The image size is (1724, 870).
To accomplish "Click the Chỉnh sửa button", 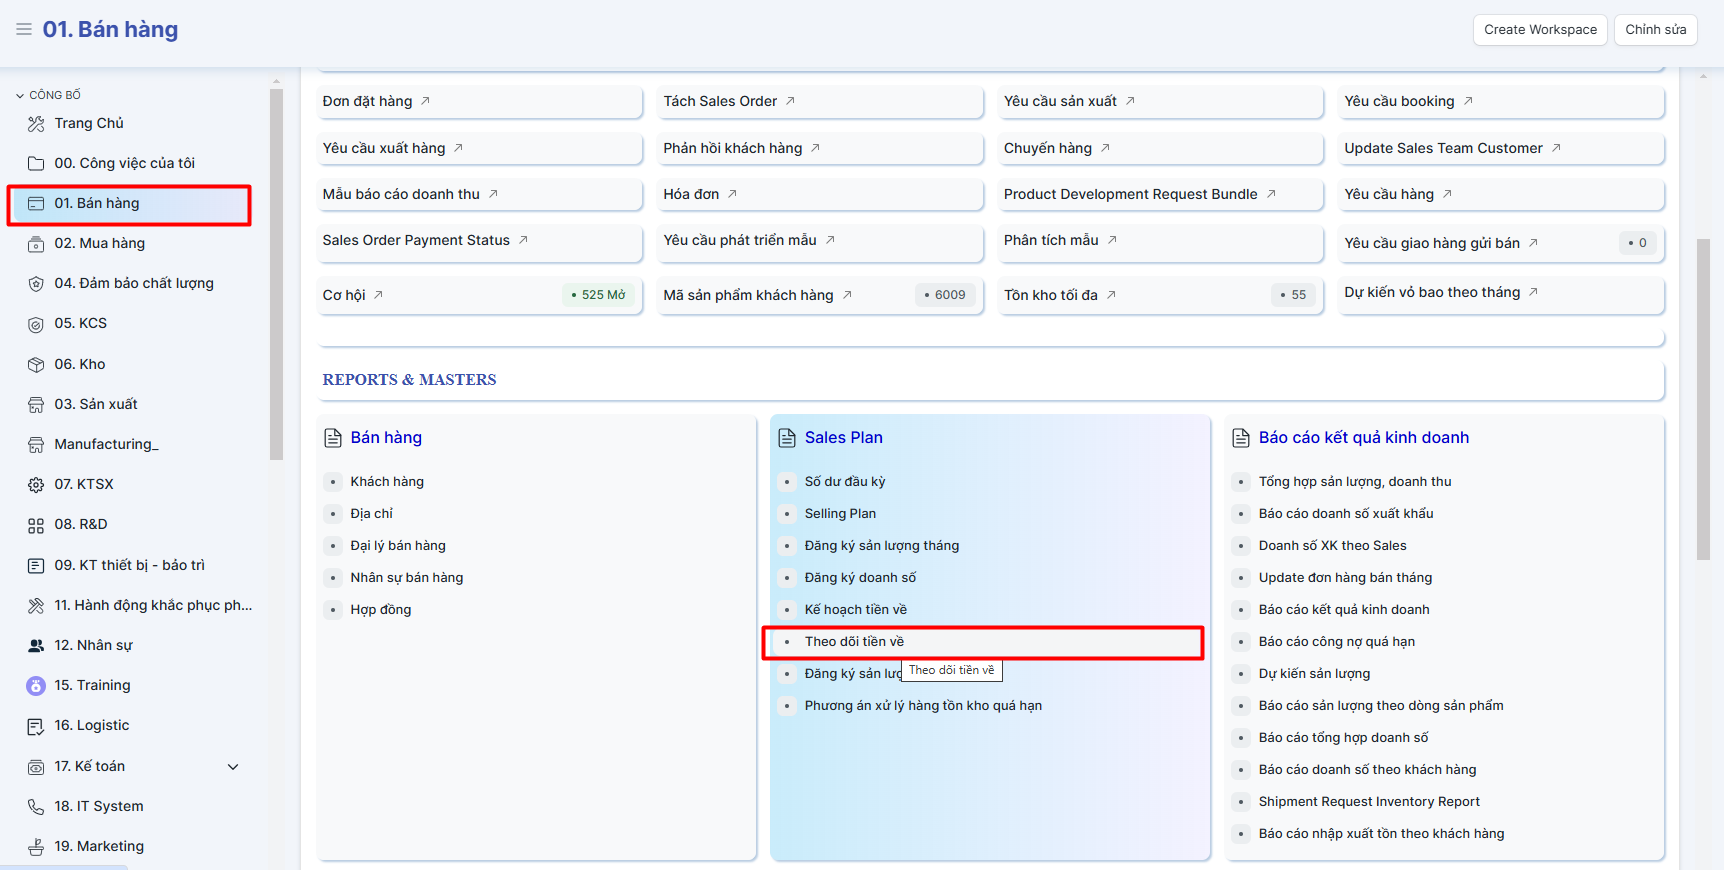I will pos(1655,30).
